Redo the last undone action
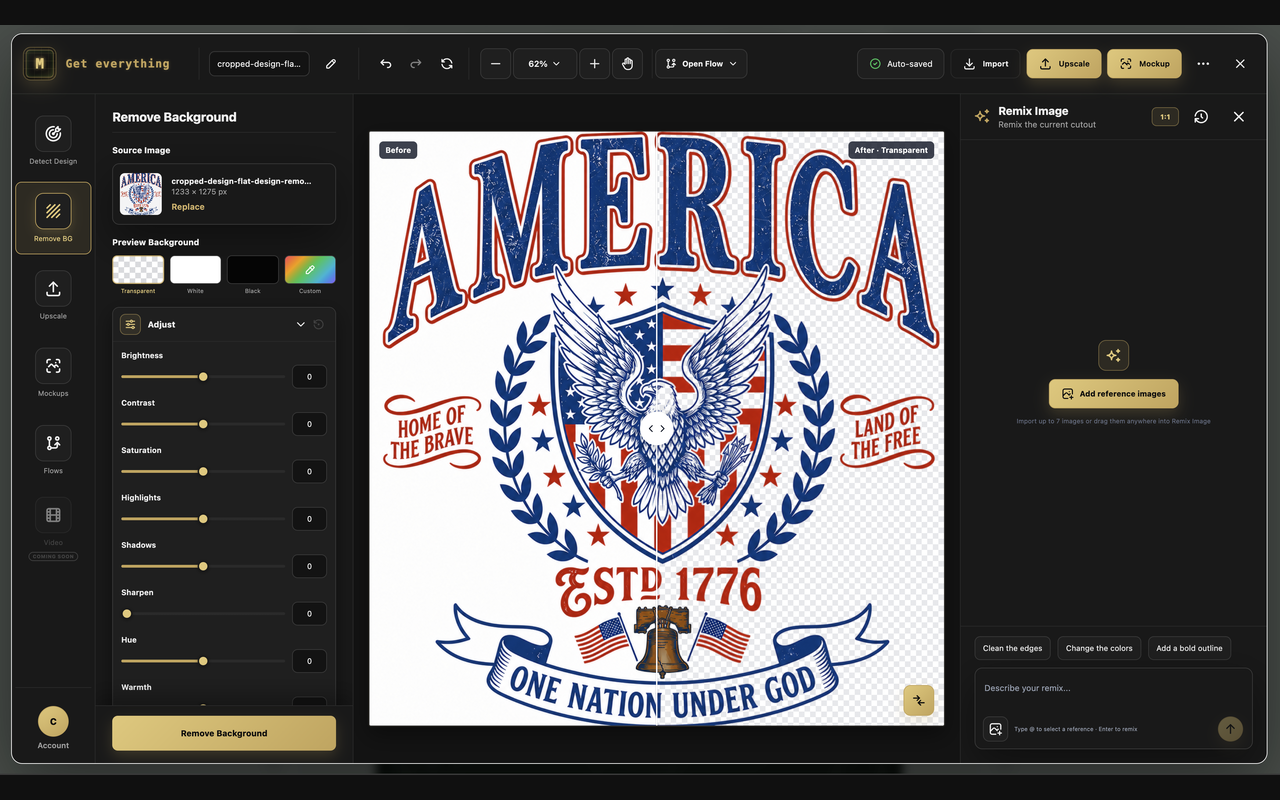Image resolution: width=1280 pixels, height=800 pixels. point(416,64)
